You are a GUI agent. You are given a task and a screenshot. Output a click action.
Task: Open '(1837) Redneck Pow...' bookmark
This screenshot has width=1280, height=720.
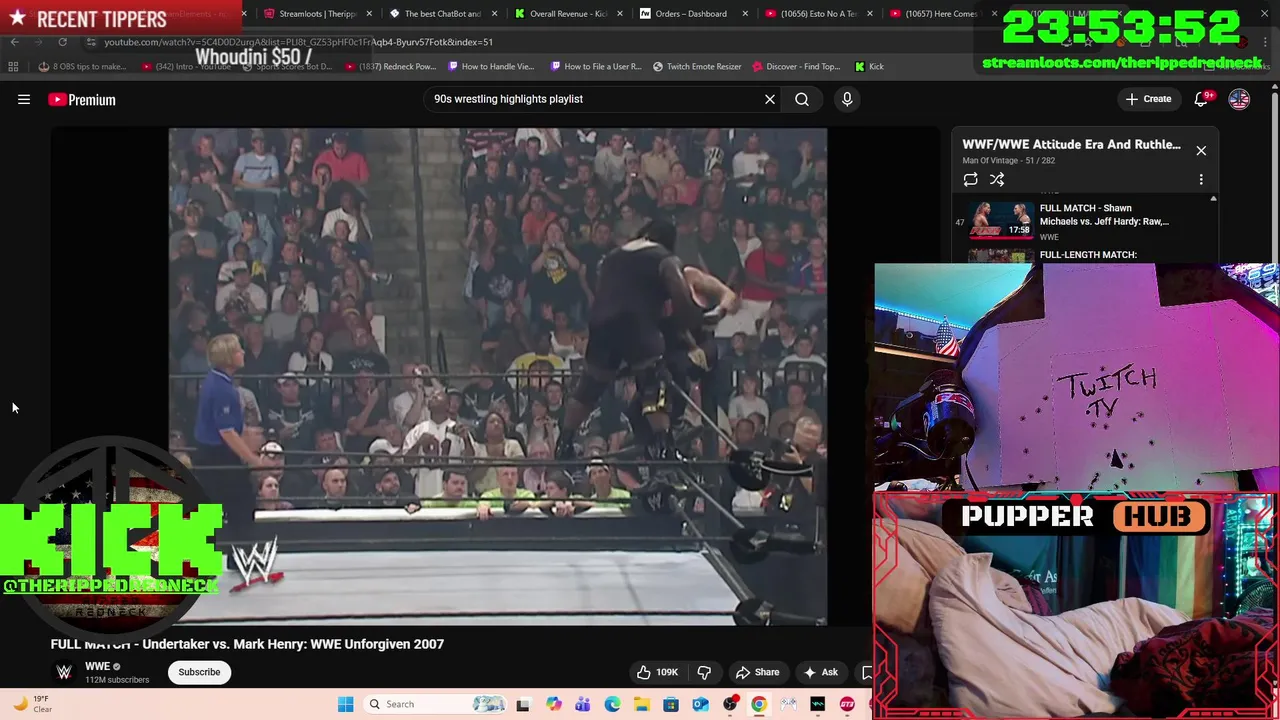390,66
